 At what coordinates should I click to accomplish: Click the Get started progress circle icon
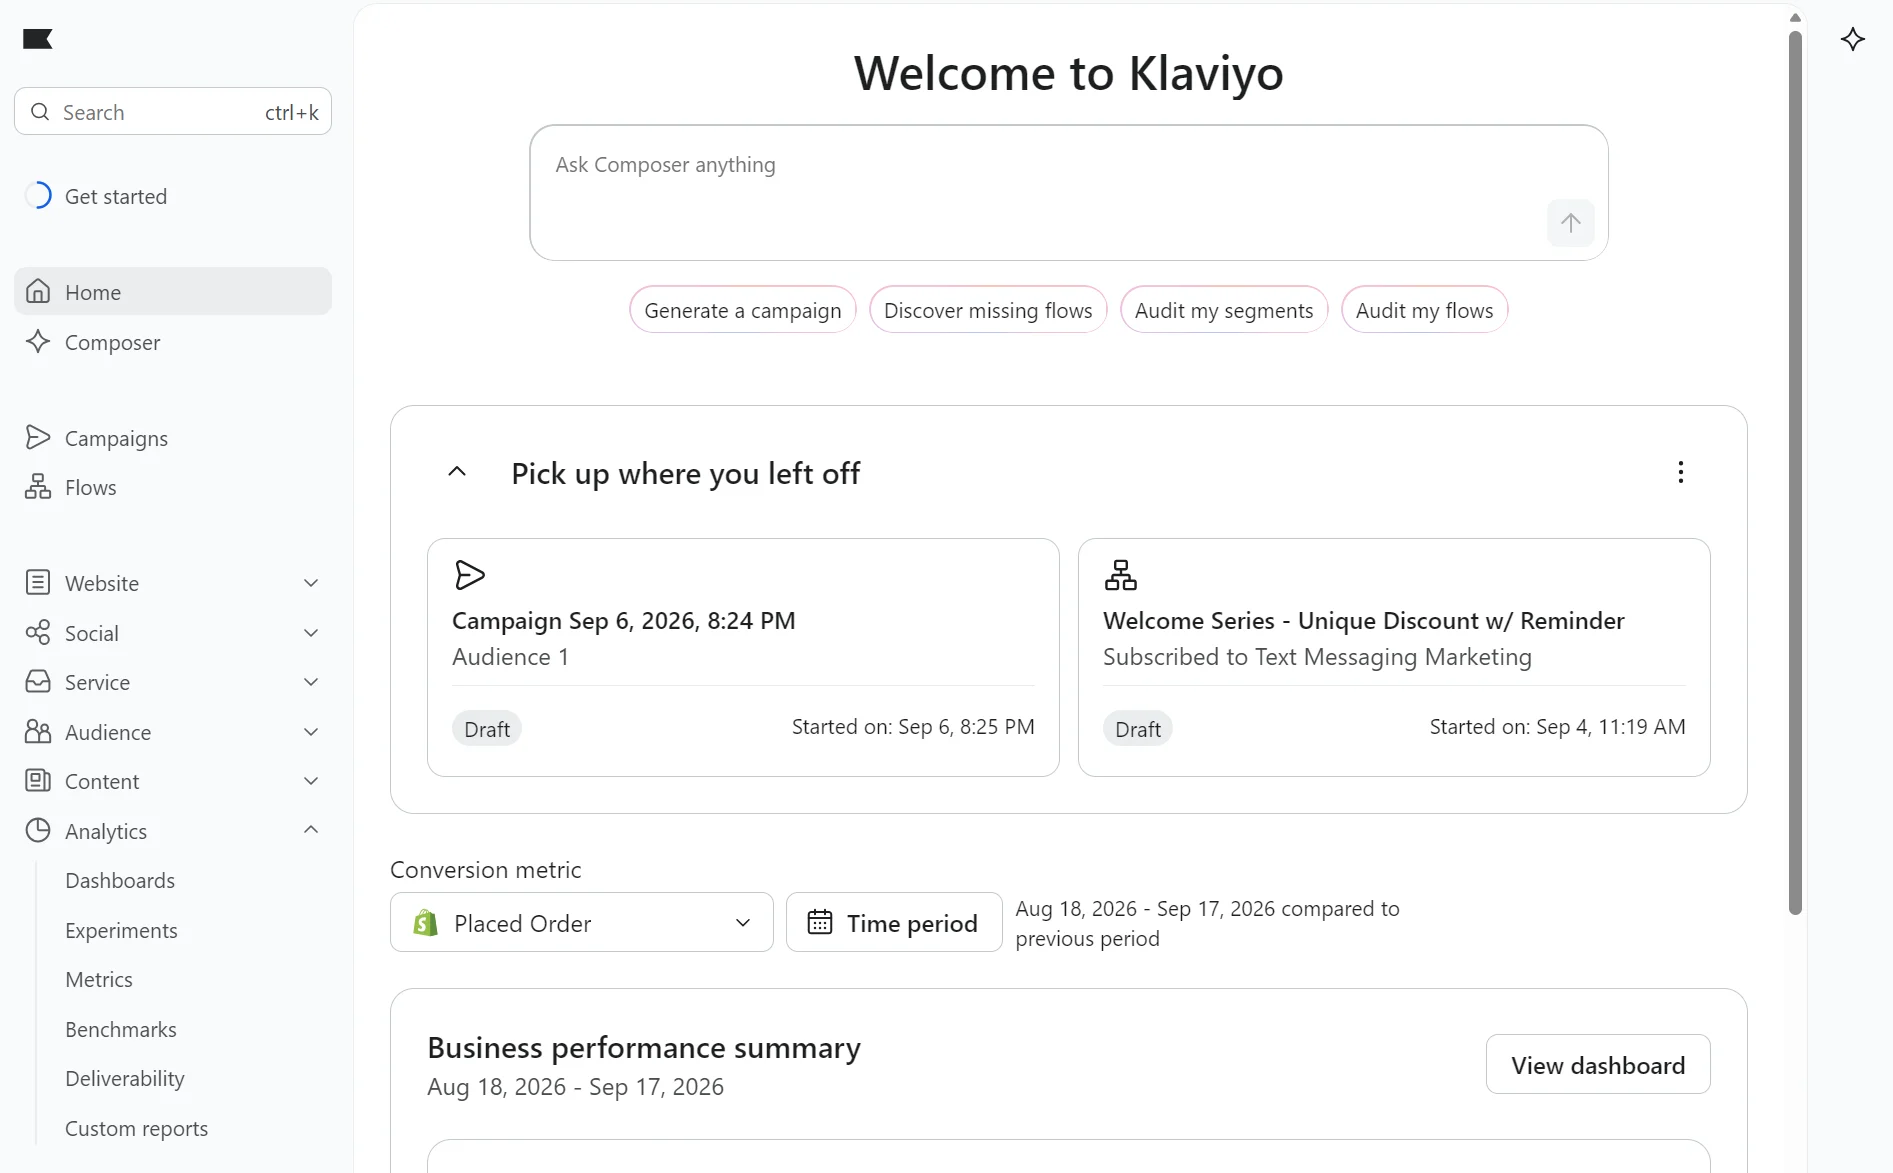pos(38,195)
